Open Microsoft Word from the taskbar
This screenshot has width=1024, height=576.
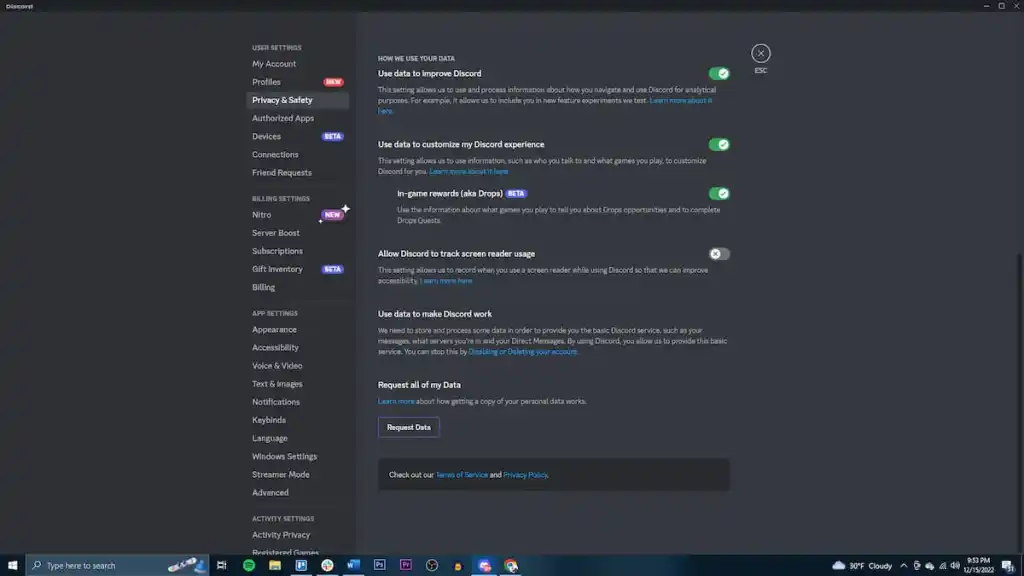353,566
